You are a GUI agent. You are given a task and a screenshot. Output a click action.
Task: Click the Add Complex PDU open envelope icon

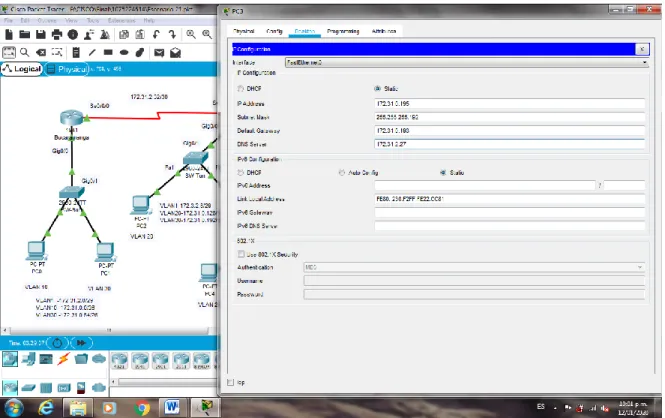[x=175, y=53]
